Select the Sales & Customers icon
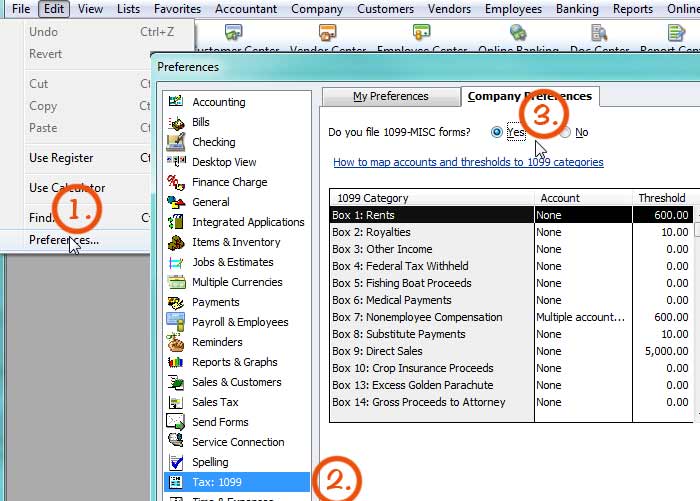 (176, 382)
